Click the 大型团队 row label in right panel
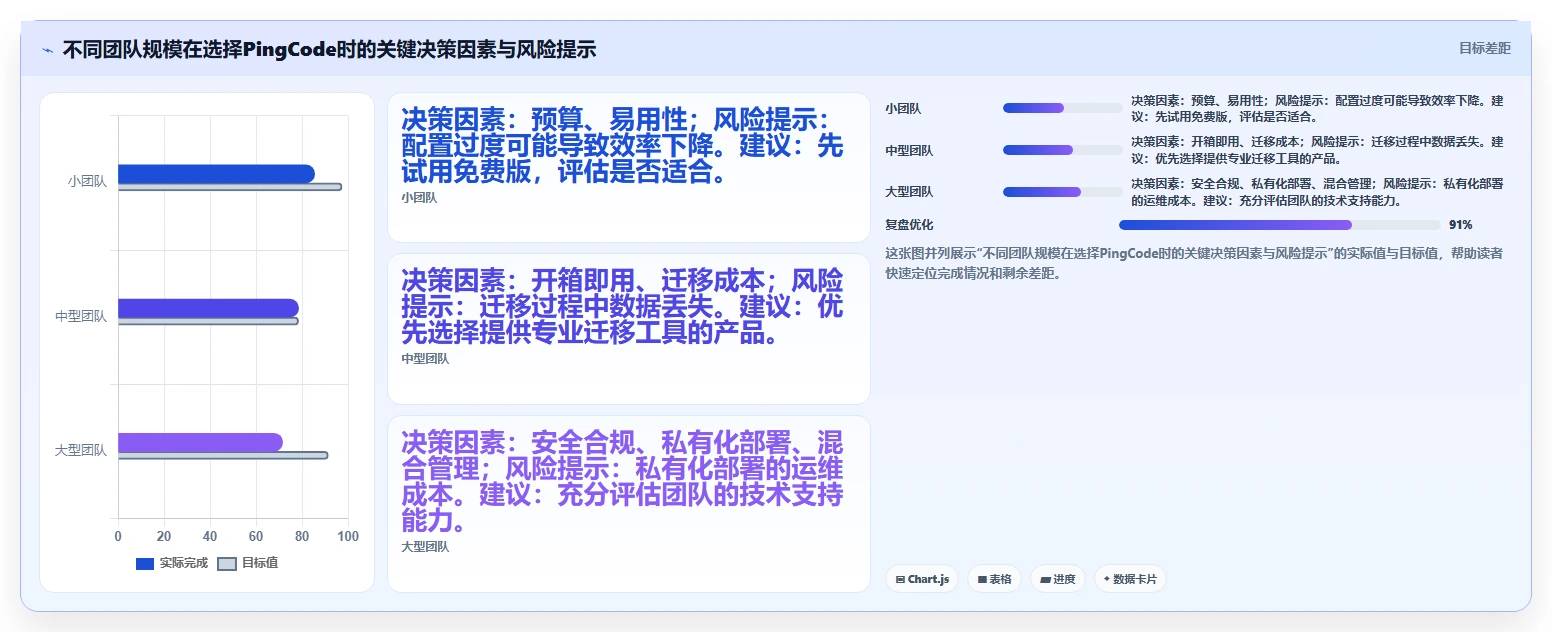 (x=909, y=192)
